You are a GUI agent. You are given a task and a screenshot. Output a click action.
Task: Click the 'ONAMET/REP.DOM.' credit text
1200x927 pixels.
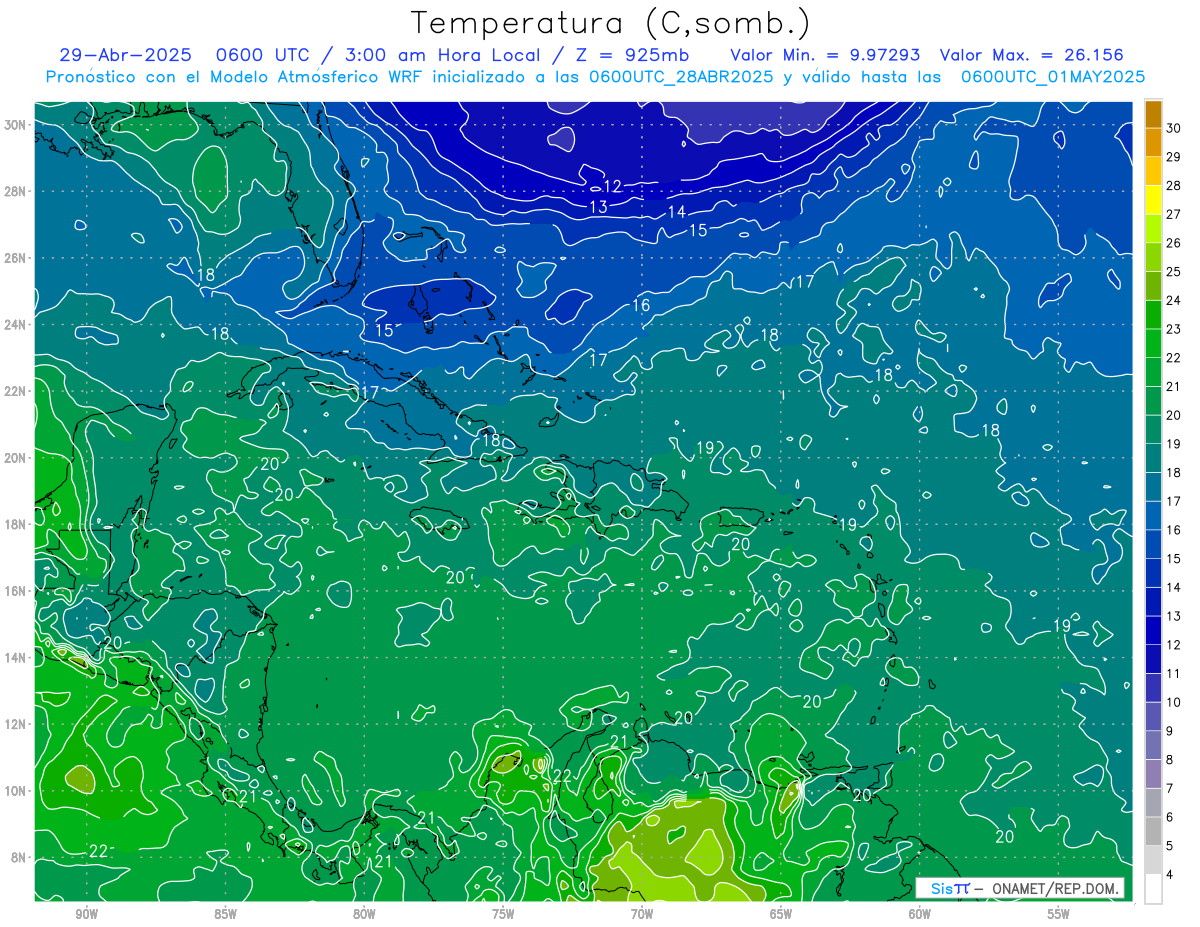[1053, 888]
